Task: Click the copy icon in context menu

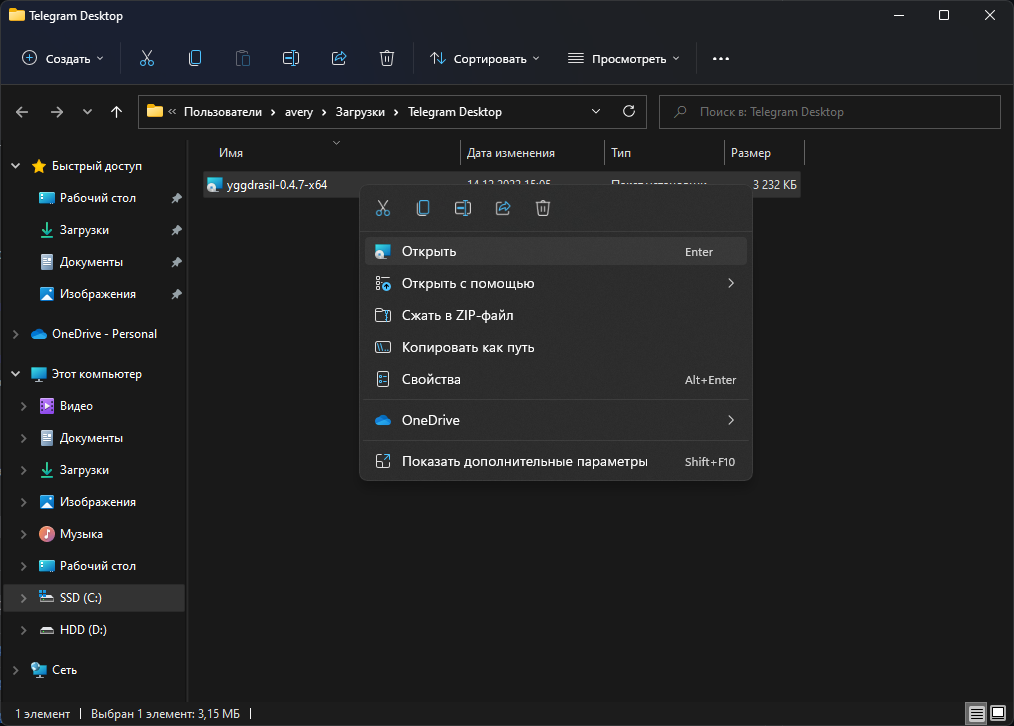Action: (x=423, y=208)
